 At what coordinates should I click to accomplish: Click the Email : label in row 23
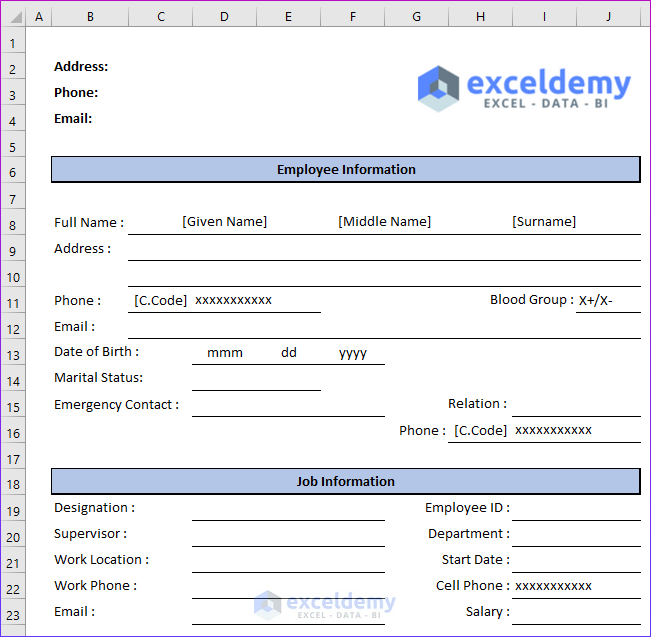tap(74, 612)
